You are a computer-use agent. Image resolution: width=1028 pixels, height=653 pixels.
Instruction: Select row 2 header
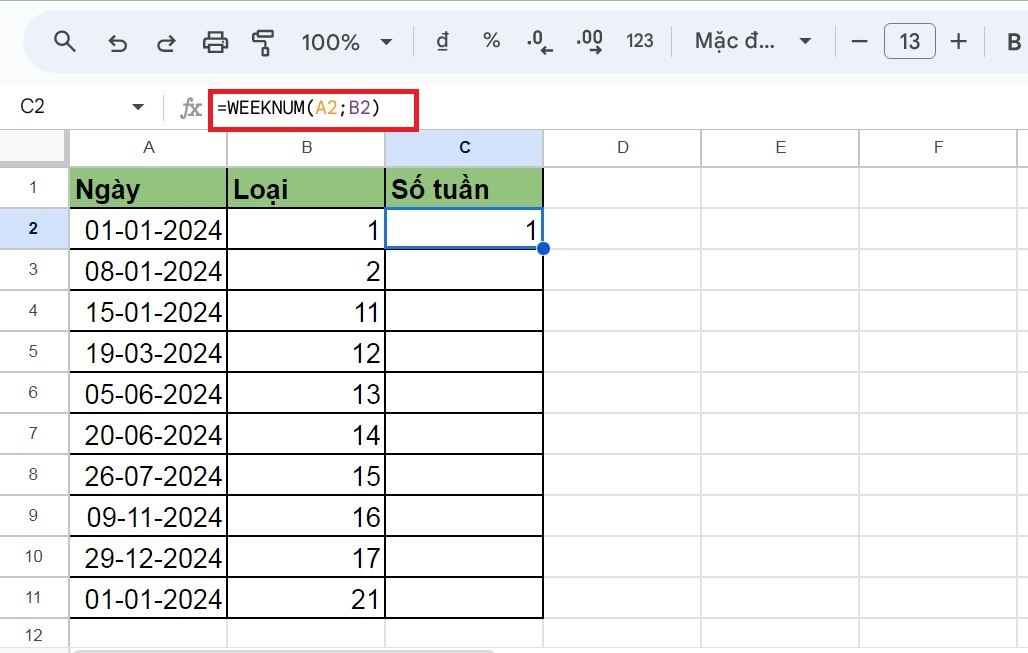(x=33, y=228)
